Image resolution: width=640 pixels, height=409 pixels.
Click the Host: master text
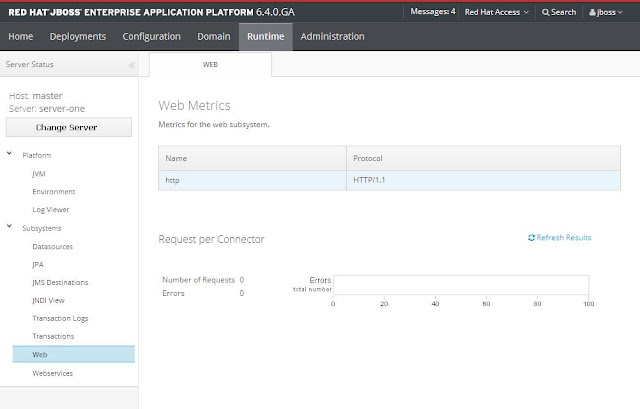tap(36, 96)
